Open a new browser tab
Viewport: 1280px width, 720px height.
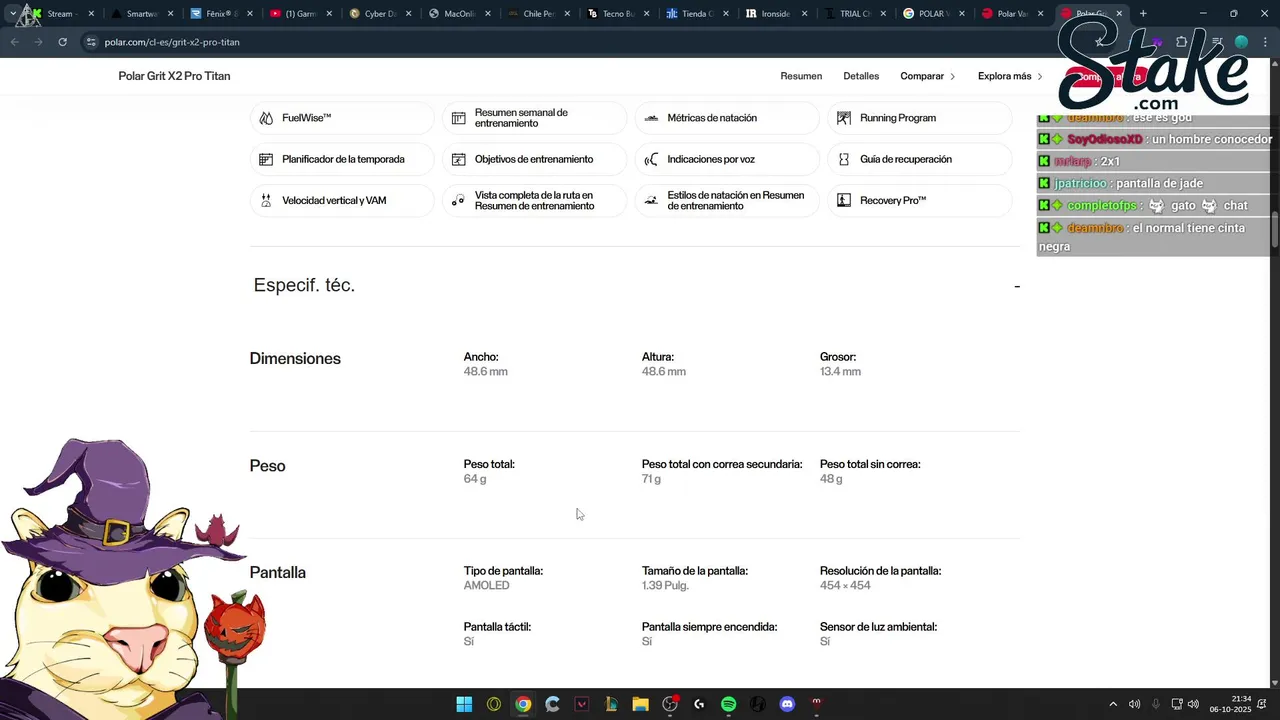[1143, 14]
